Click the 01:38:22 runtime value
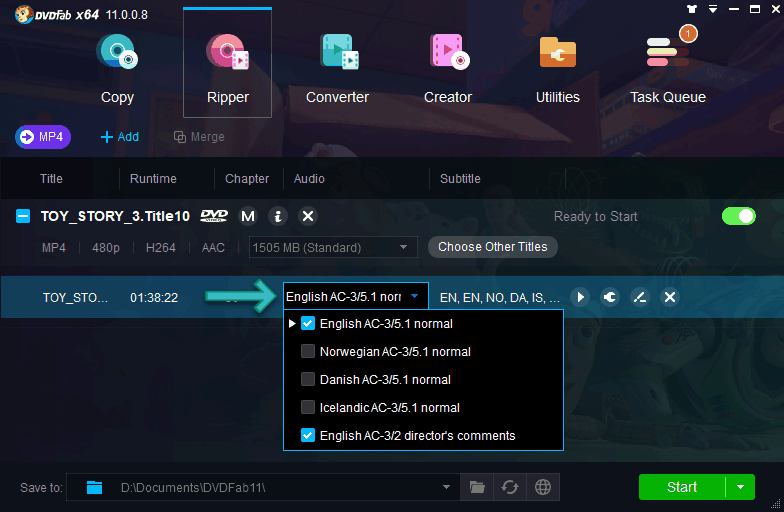The height and width of the screenshot is (512, 784). pos(154,298)
